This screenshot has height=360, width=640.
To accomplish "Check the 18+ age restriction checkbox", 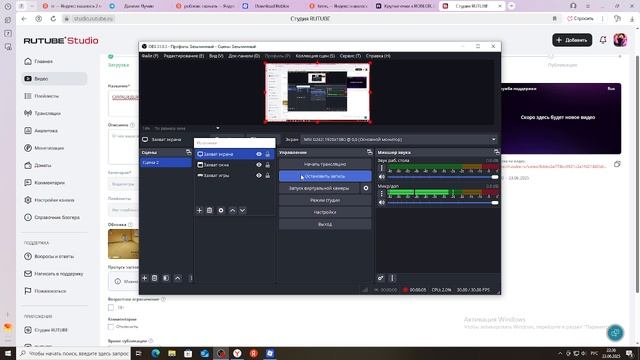I will 111,307.
